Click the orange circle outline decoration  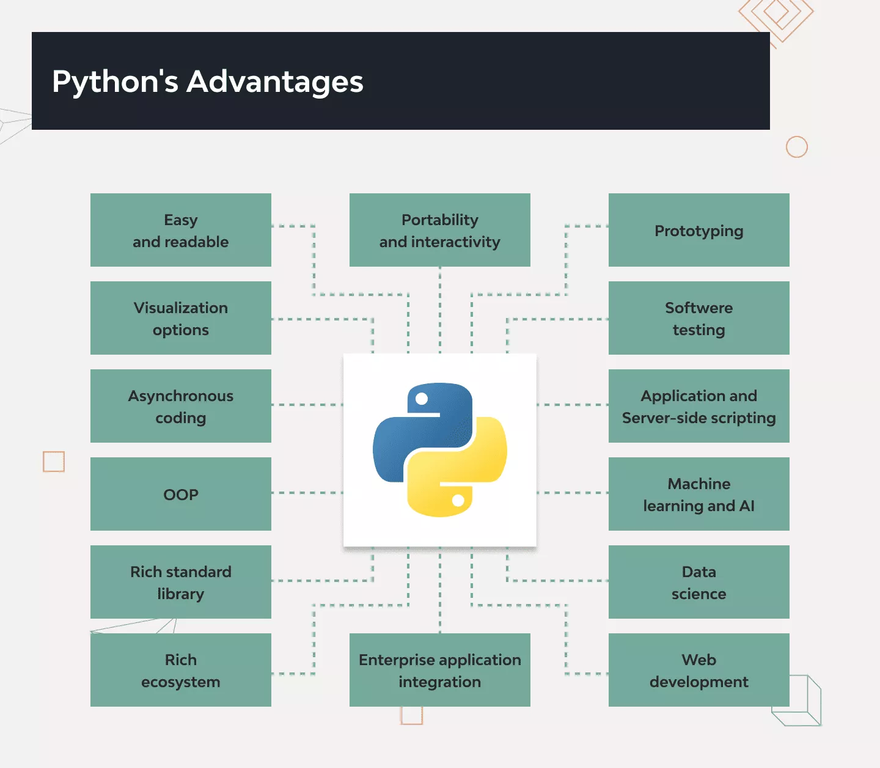click(797, 147)
